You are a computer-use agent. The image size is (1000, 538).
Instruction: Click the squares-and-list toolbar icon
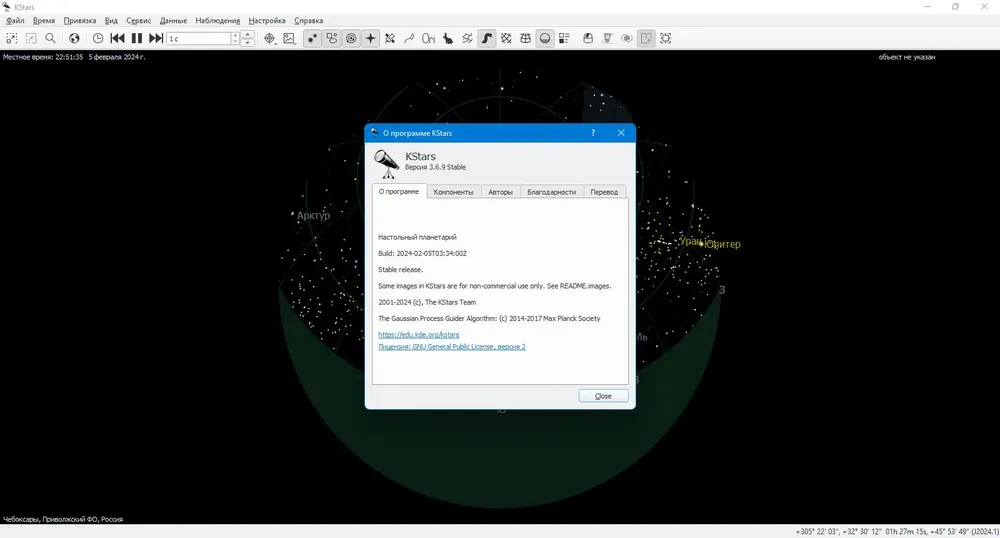(x=564, y=38)
